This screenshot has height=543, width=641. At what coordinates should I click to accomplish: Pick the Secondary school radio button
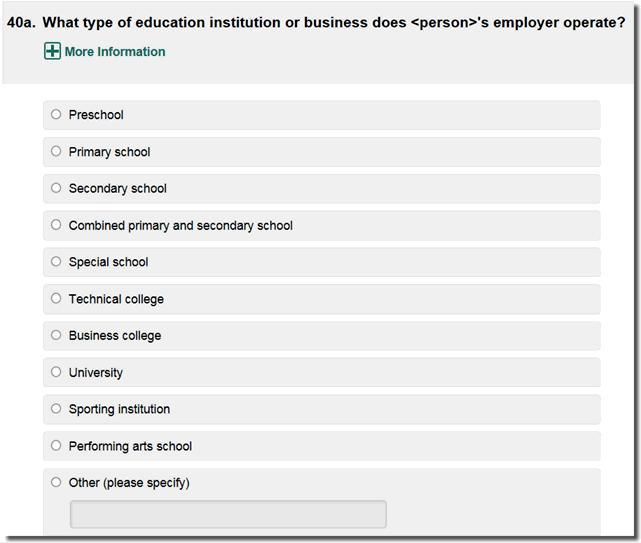[56, 188]
